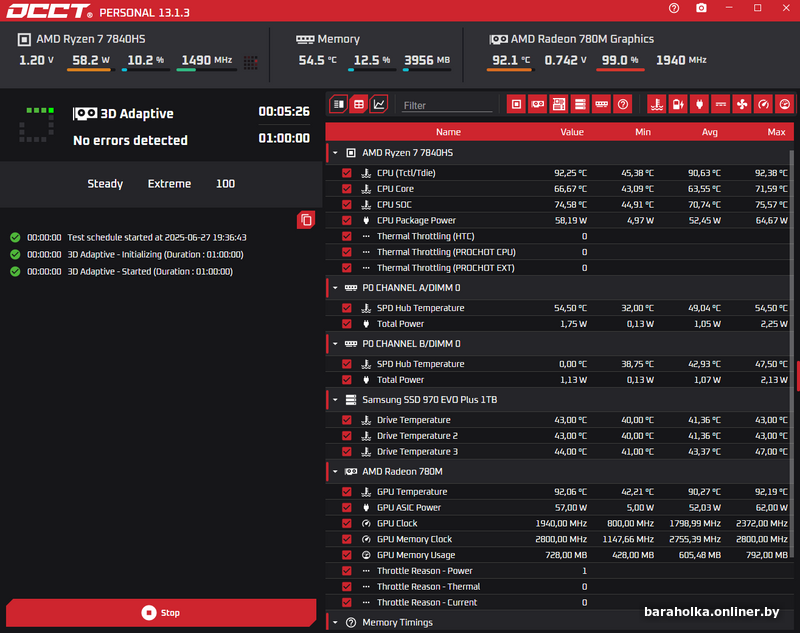Select the '3D Adaptive - Started' log entry
The width and height of the screenshot is (800, 633).
click(150, 271)
